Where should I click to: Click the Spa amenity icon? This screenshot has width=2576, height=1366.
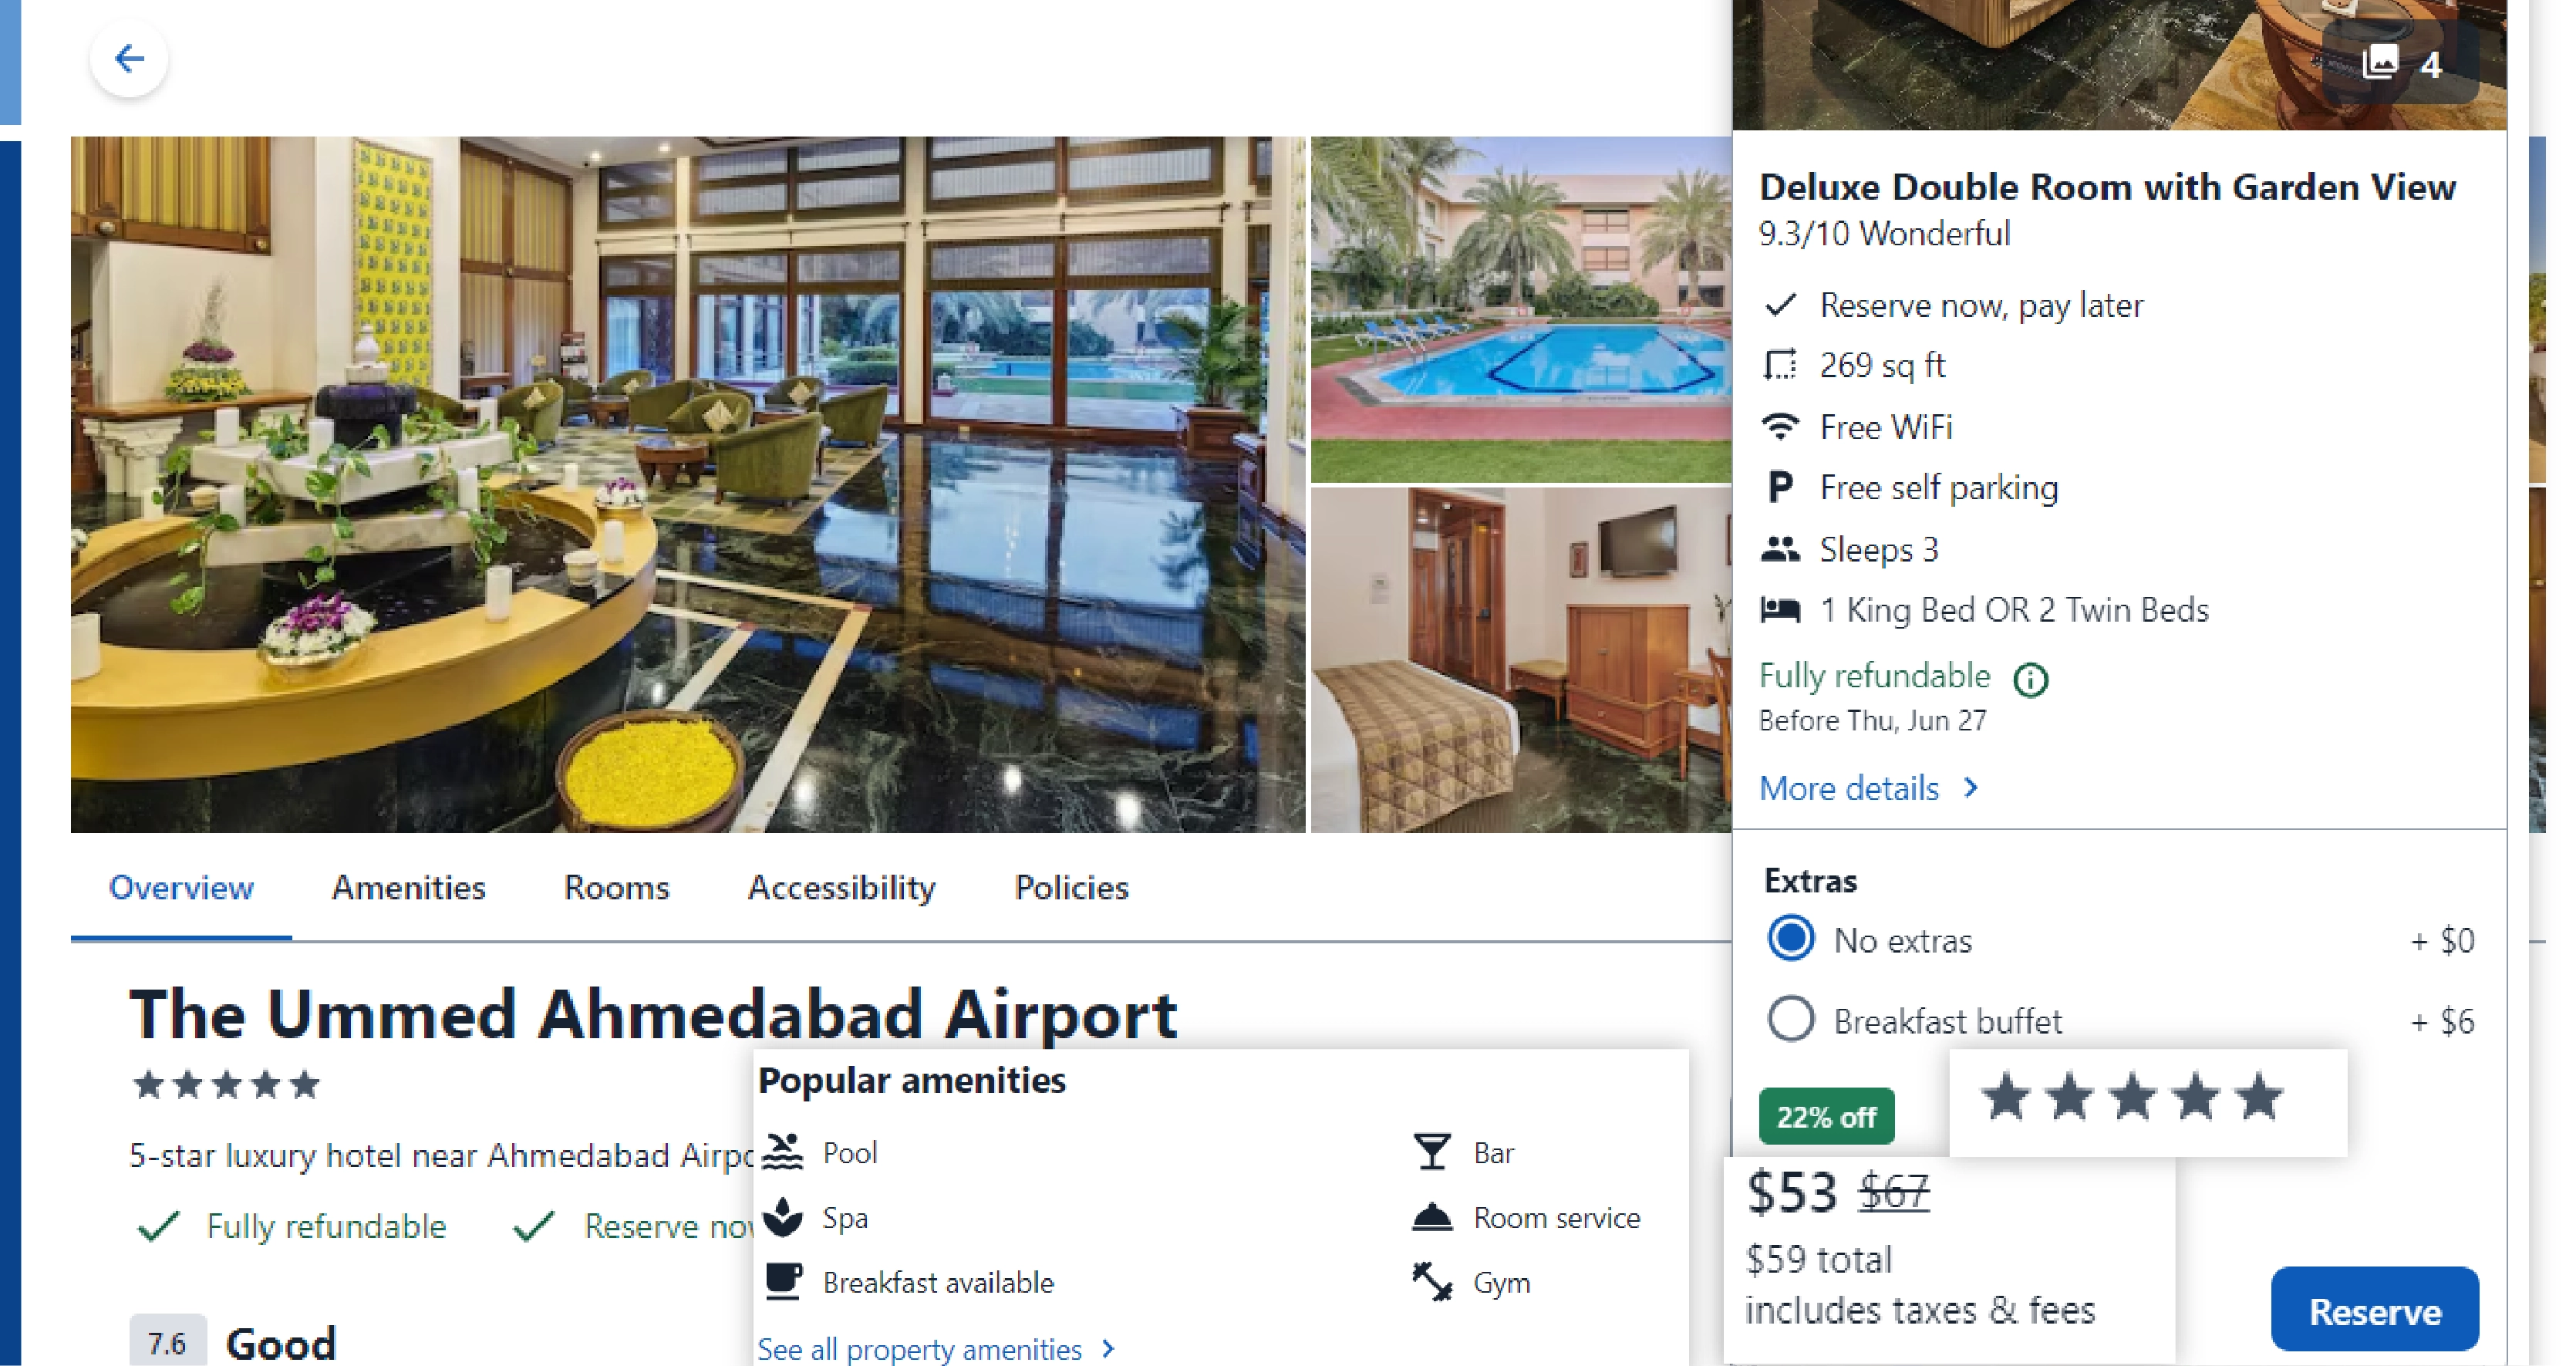[x=782, y=1217]
